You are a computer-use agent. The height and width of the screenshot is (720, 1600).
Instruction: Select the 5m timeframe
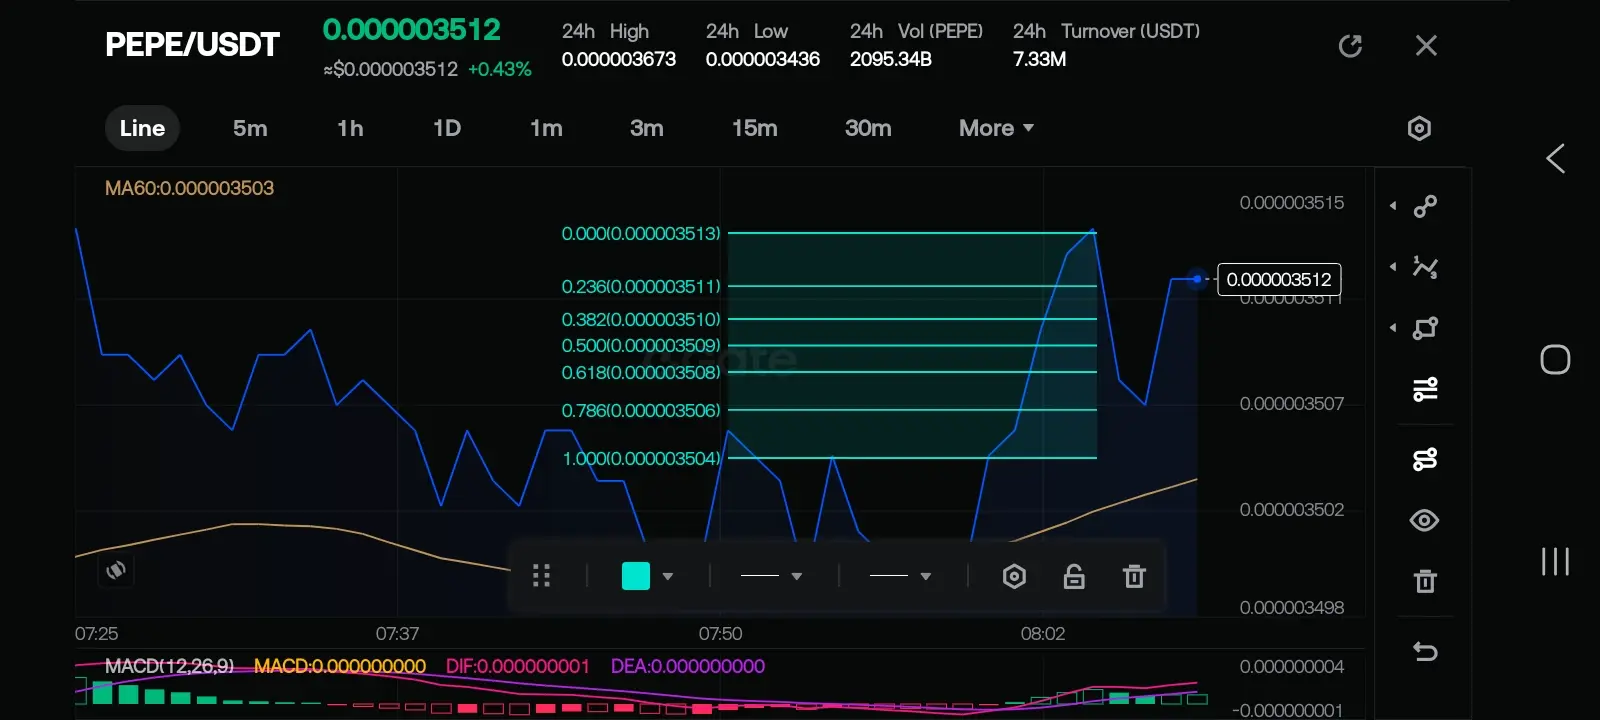tap(250, 128)
